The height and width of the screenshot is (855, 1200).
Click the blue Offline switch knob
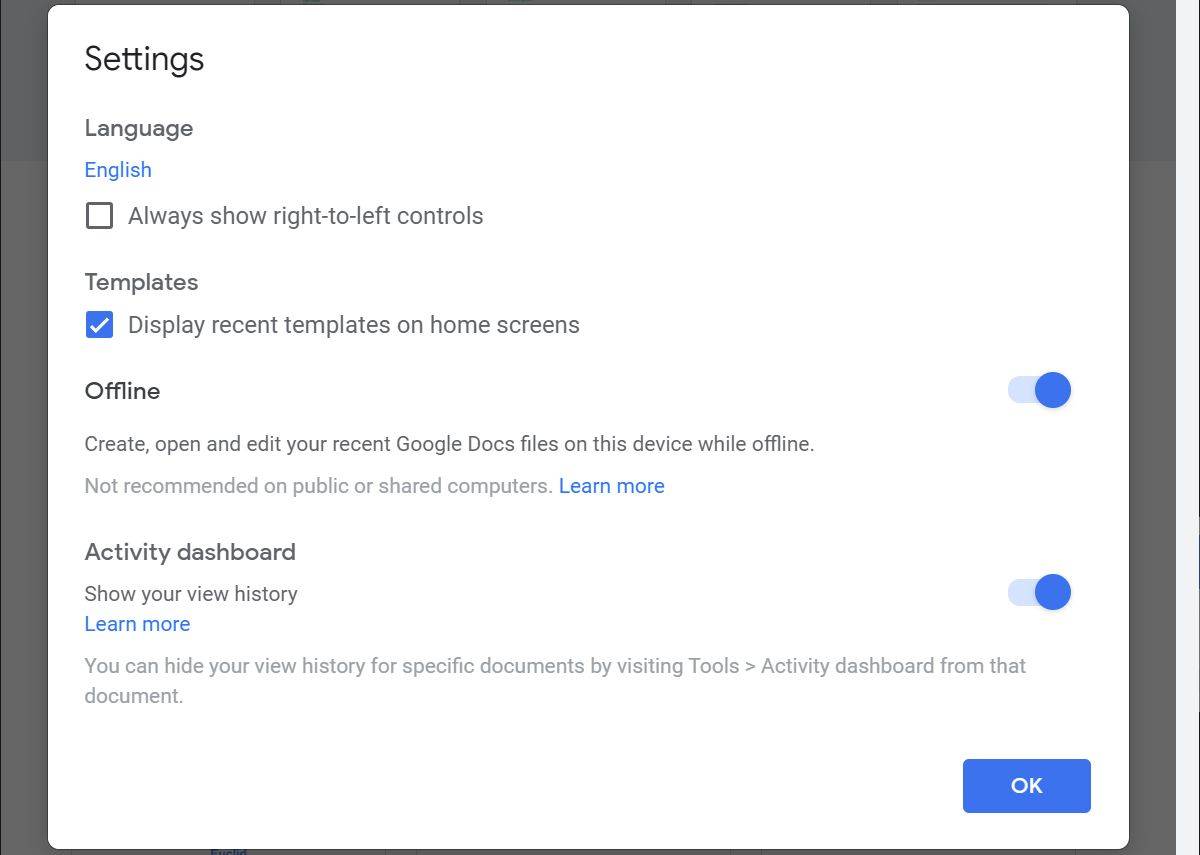pos(1055,390)
